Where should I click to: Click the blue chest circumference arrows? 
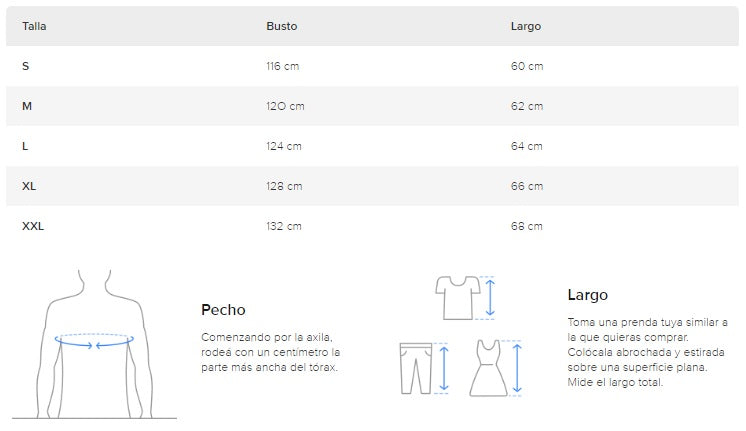(93, 342)
